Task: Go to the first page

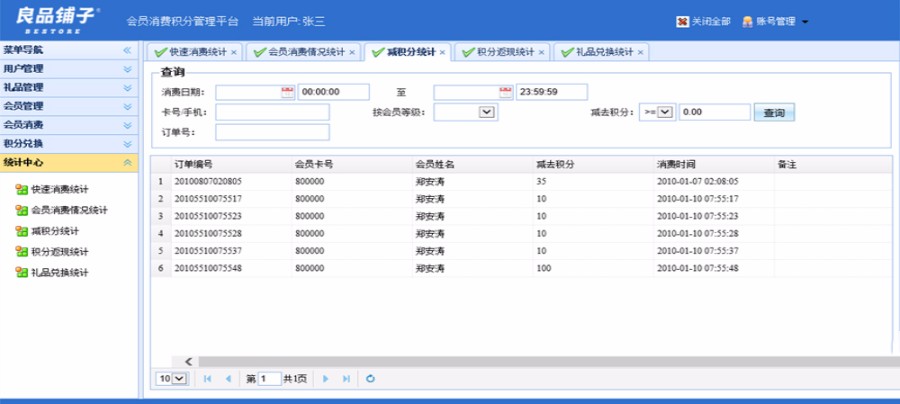Action: [208, 379]
